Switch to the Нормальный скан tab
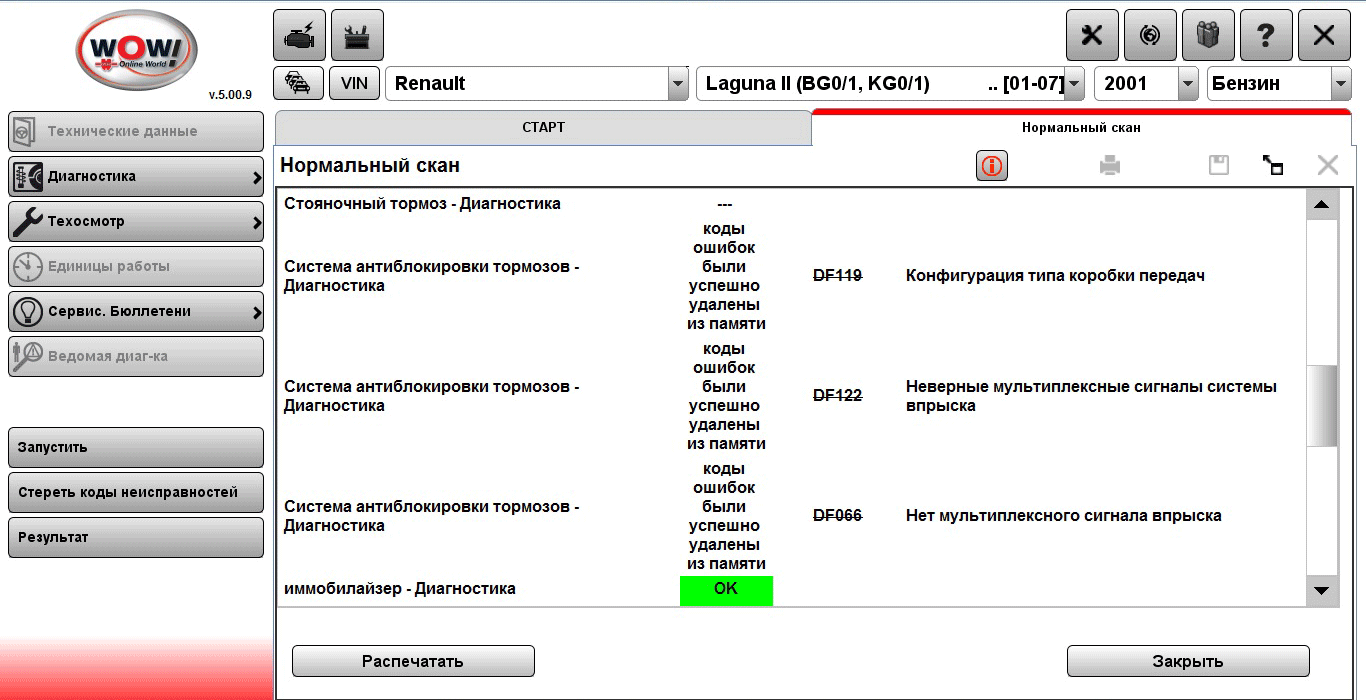Screen dimensions: 1366x700 click(x=1081, y=128)
